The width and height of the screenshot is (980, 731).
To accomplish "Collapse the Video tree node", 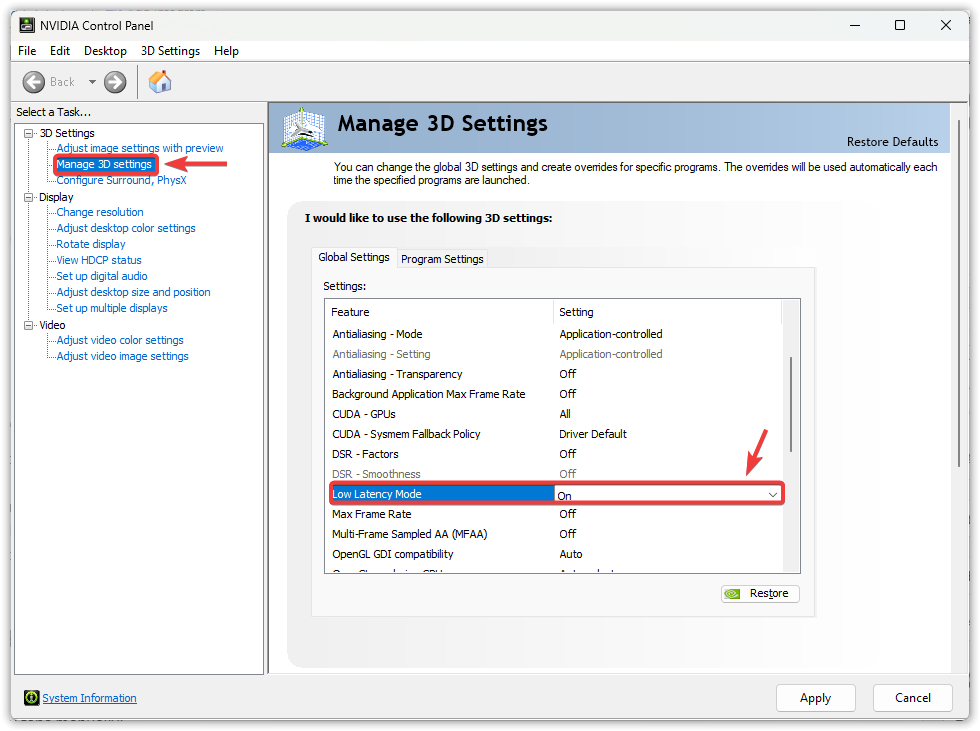I will 29,325.
